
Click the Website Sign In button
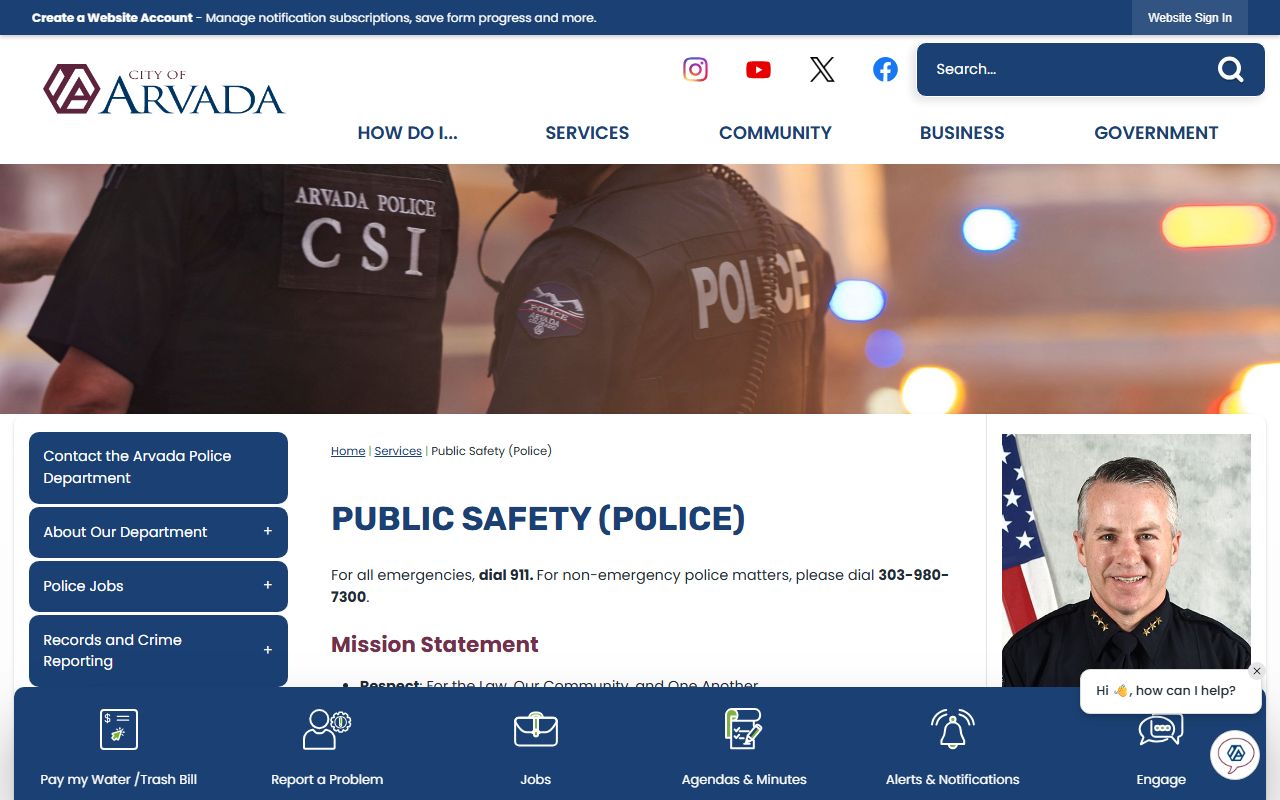click(x=1189, y=18)
